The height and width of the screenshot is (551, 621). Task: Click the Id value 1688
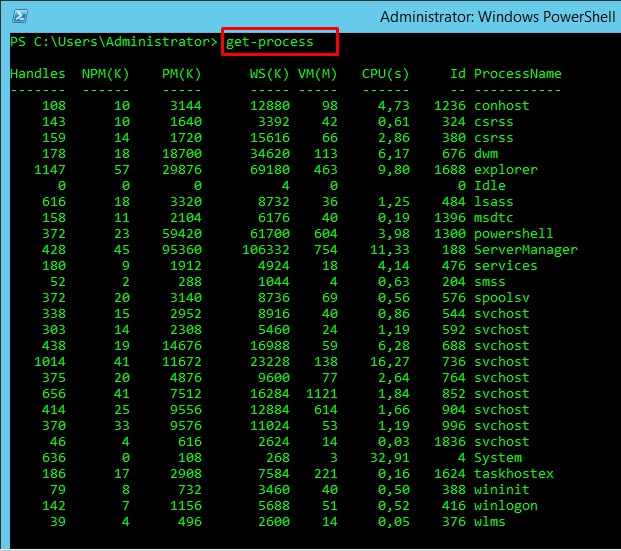[x=450, y=170]
